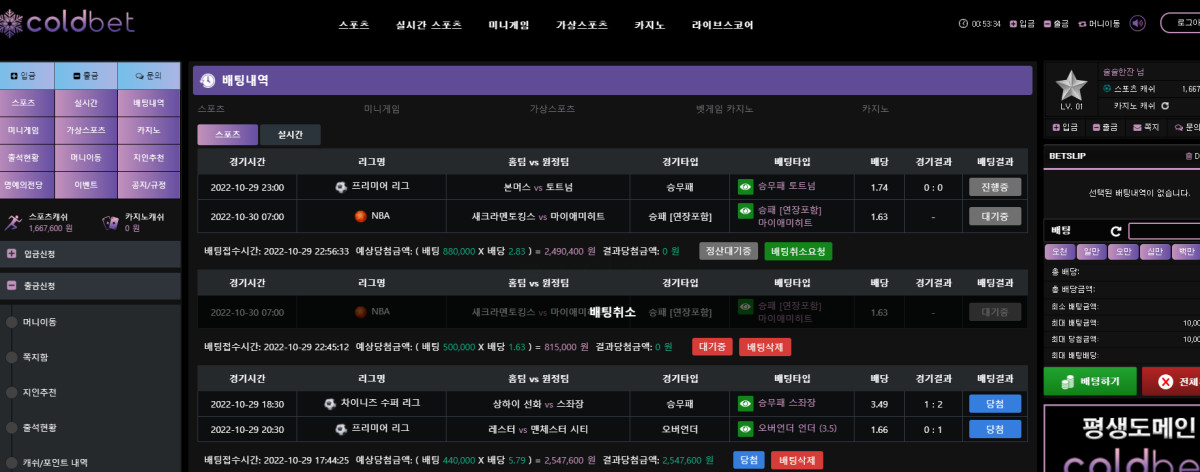Toggle eye icon on cancelled 마이애미히트 bet
Viewport: 1200px width, 472px height.
[745, 306]
